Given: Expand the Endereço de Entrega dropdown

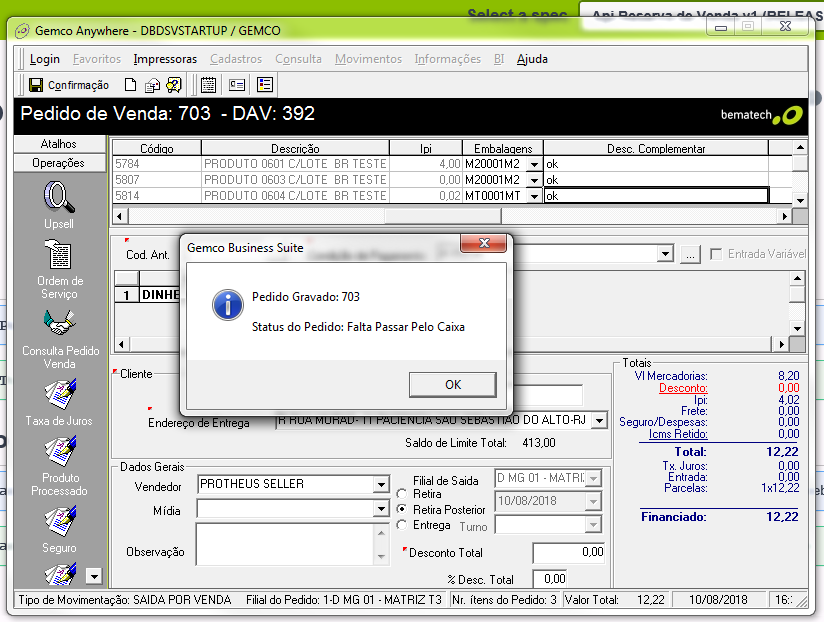Looking at the screenshot, I should (599, 420).
